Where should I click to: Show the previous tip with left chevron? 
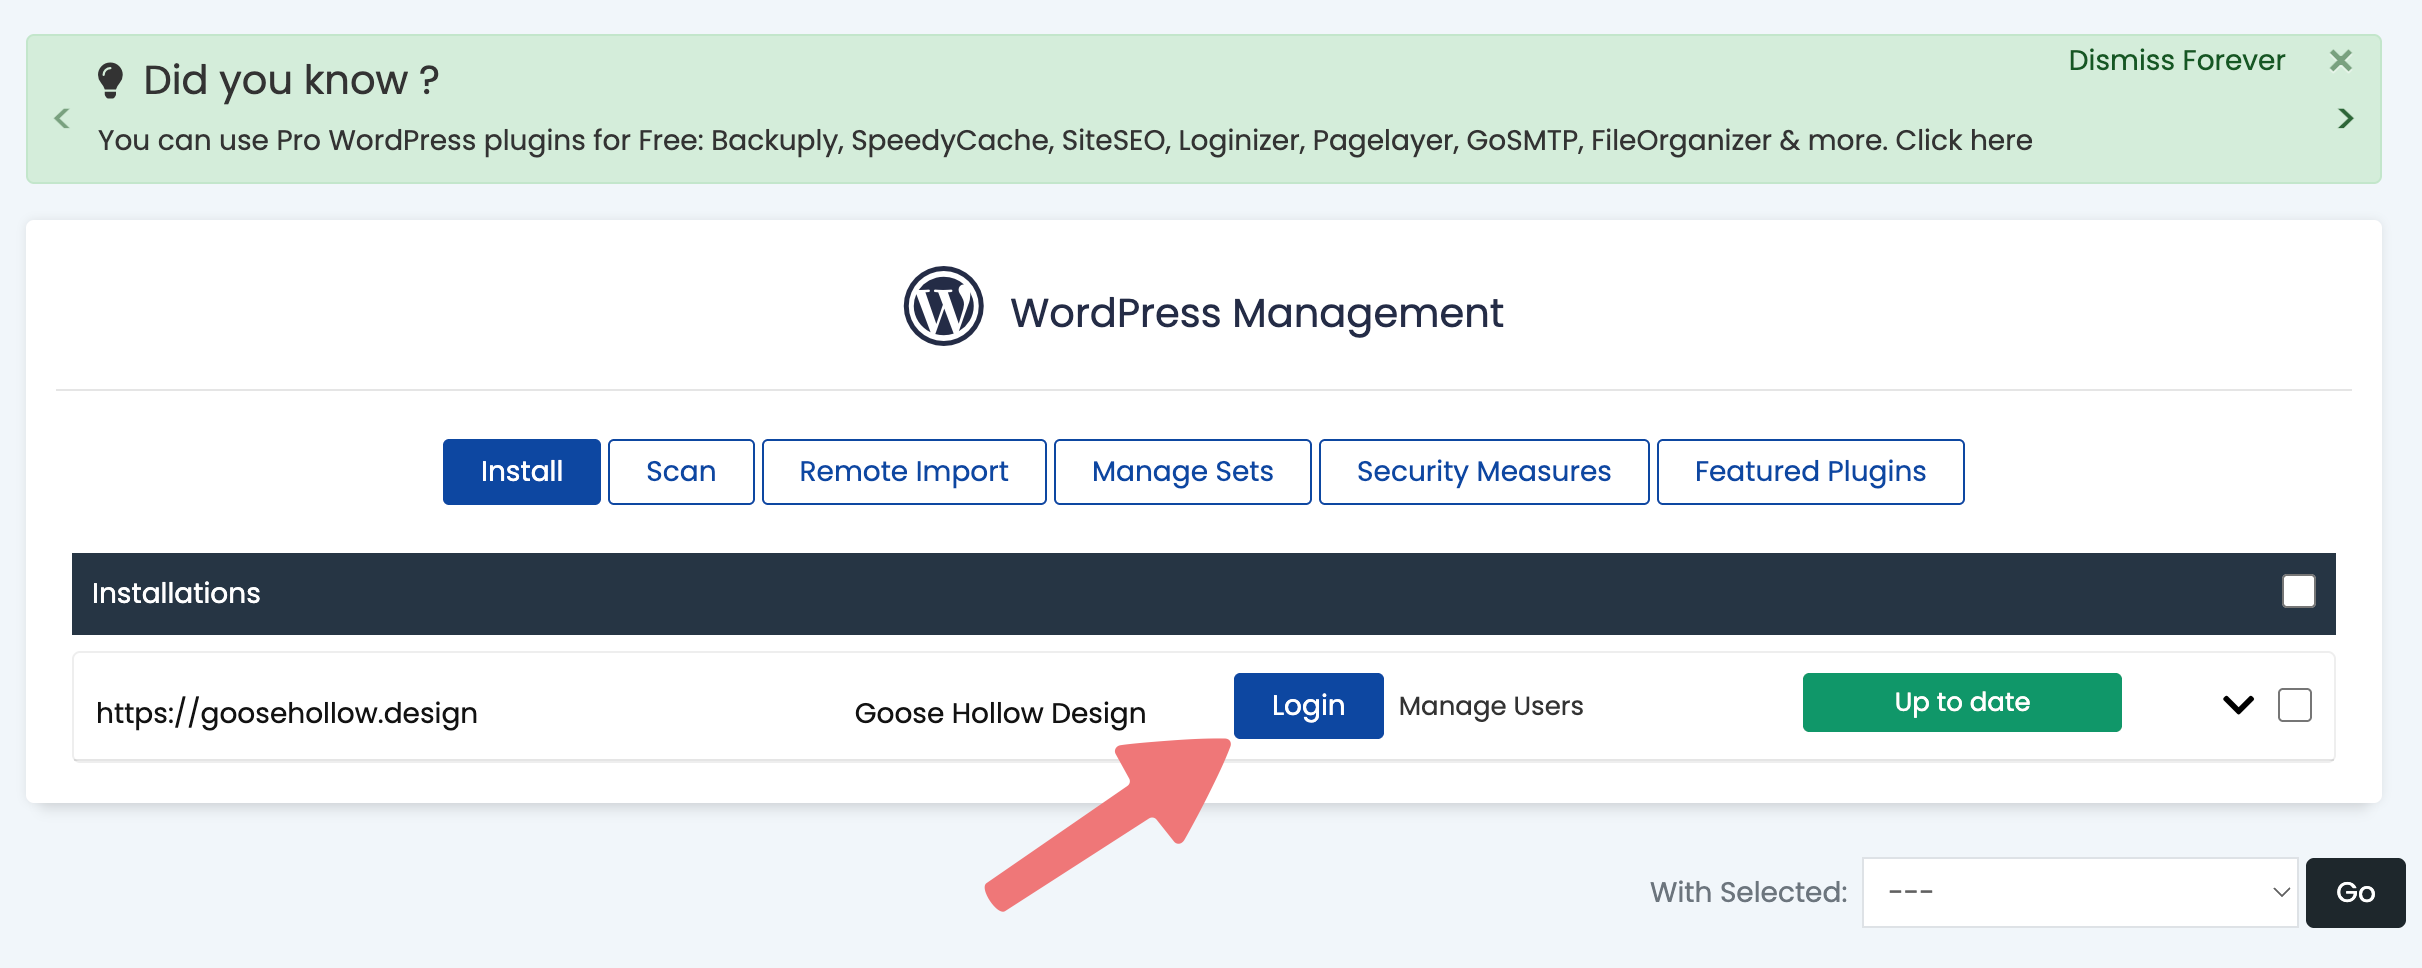tap(62, 118)
